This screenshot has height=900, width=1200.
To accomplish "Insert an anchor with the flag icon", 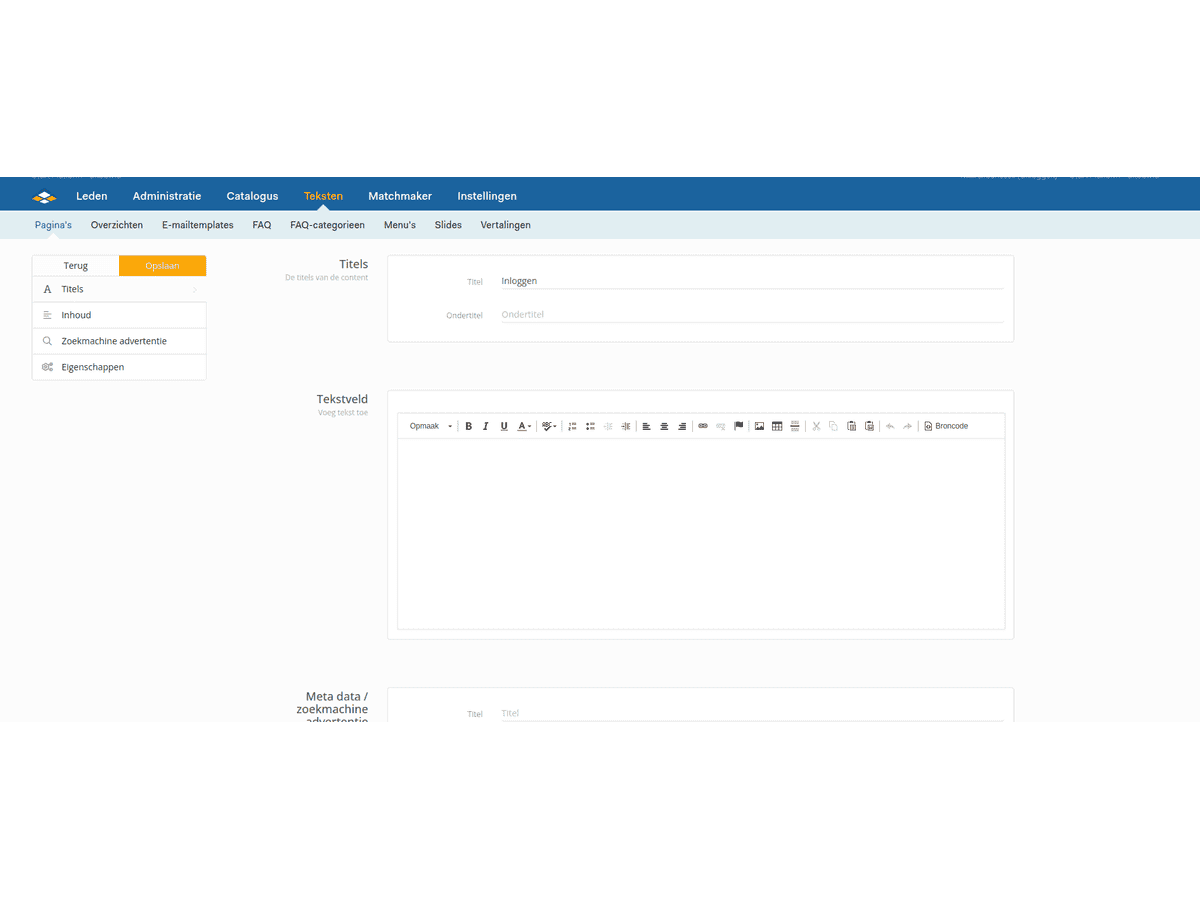I will 739,426.
